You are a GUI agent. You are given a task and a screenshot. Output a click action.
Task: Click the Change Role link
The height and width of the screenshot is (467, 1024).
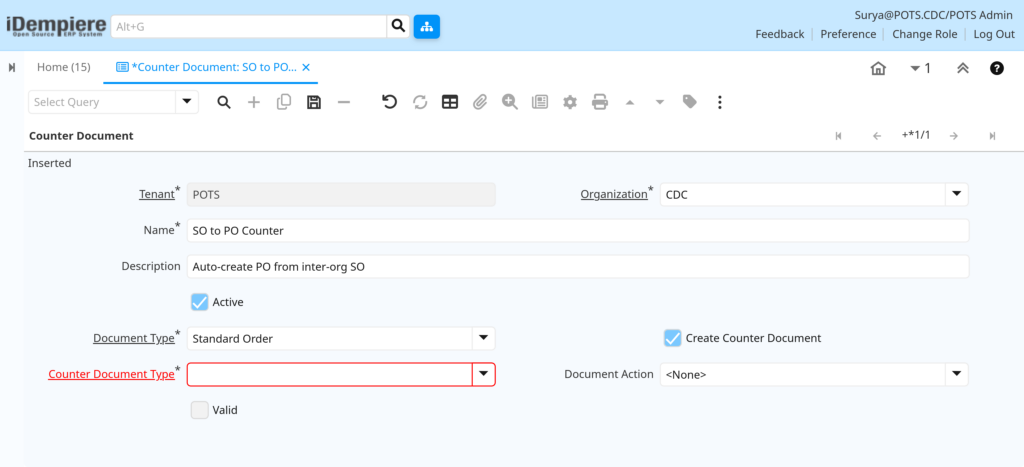click(x=925, y=34)
